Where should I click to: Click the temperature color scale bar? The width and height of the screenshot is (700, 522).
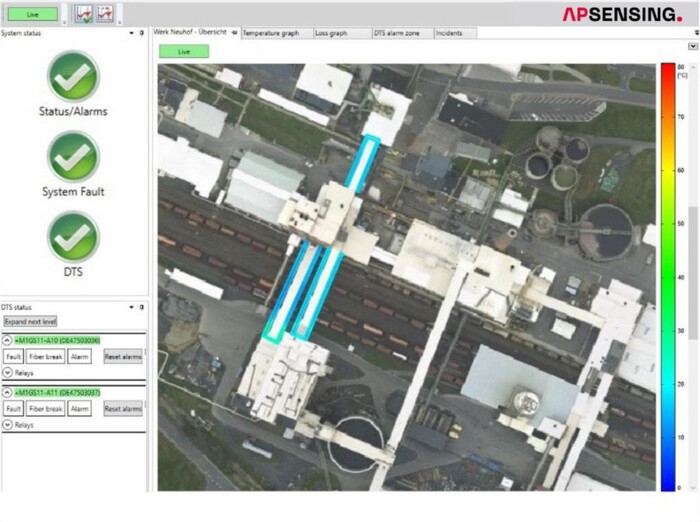667,276
